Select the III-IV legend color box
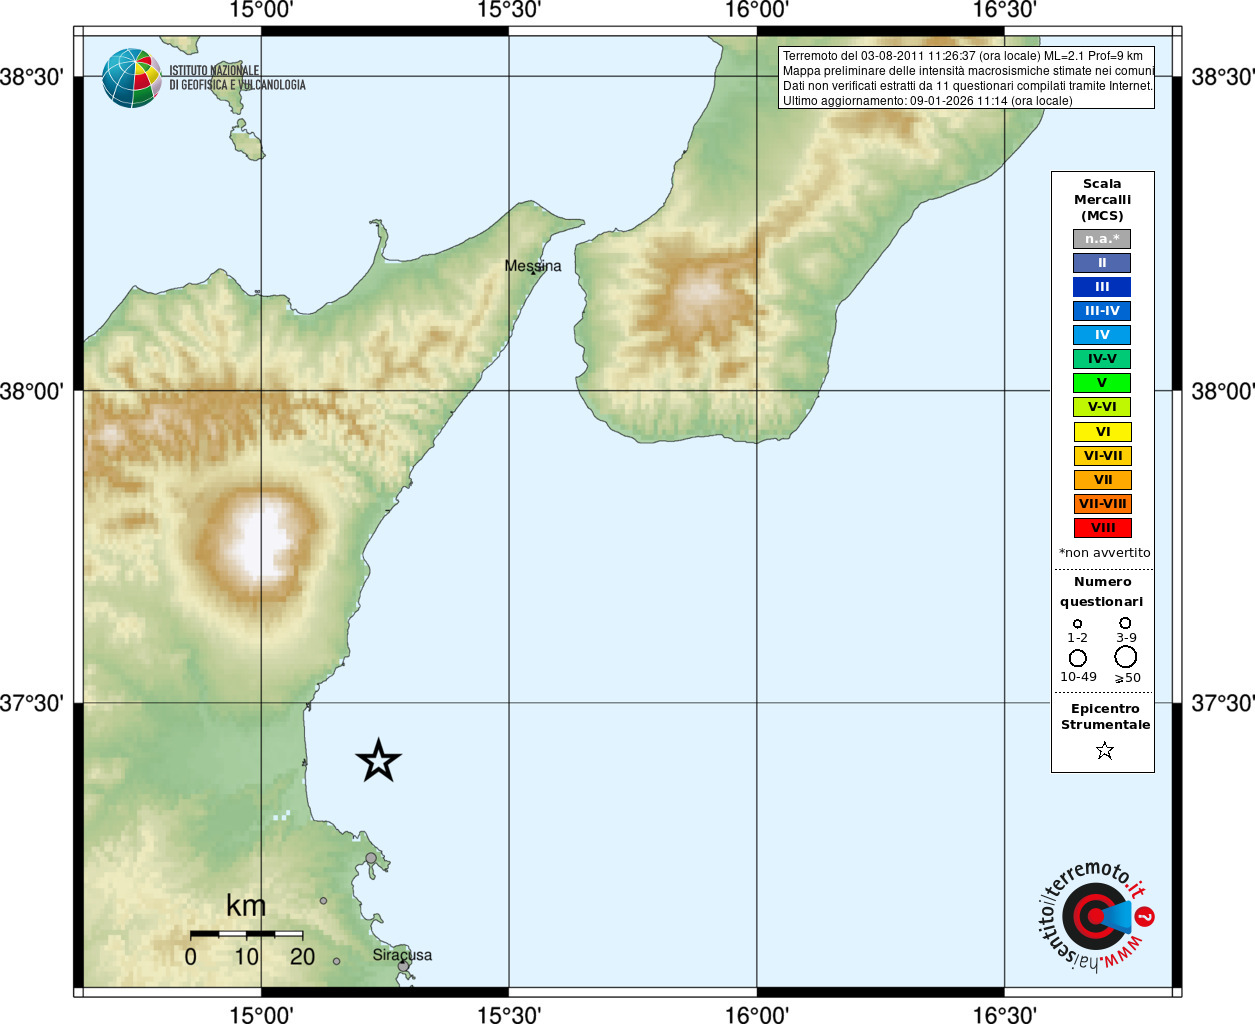This screenshot has height=1024, width=1255. (x=1102, y=311)
